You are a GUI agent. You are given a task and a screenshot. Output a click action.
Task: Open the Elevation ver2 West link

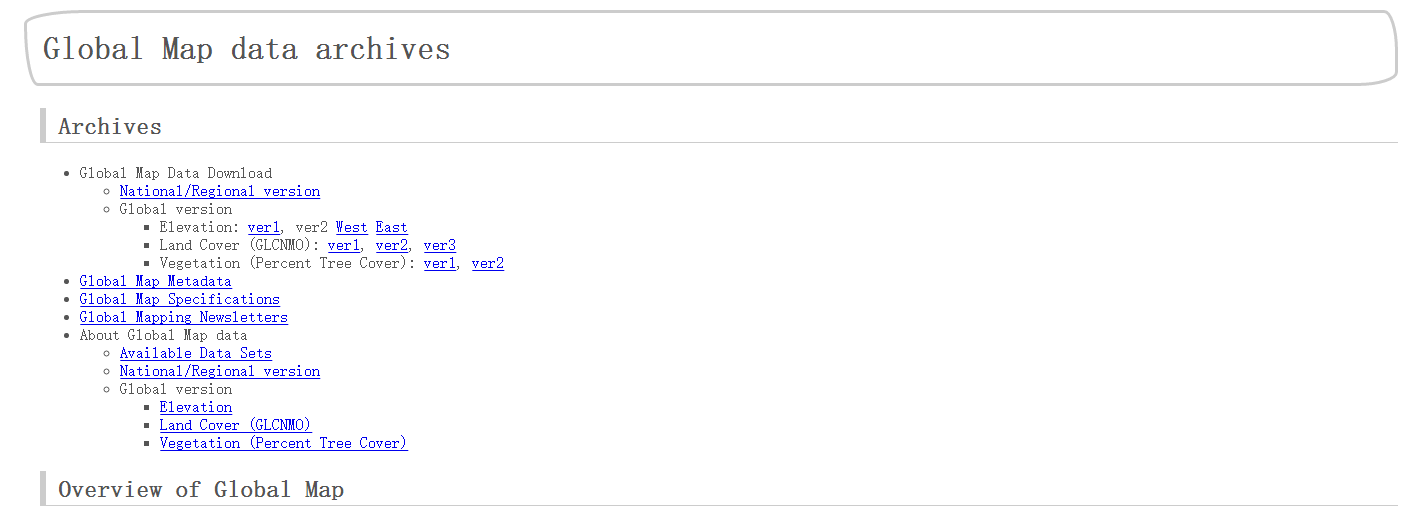point(352,227)
